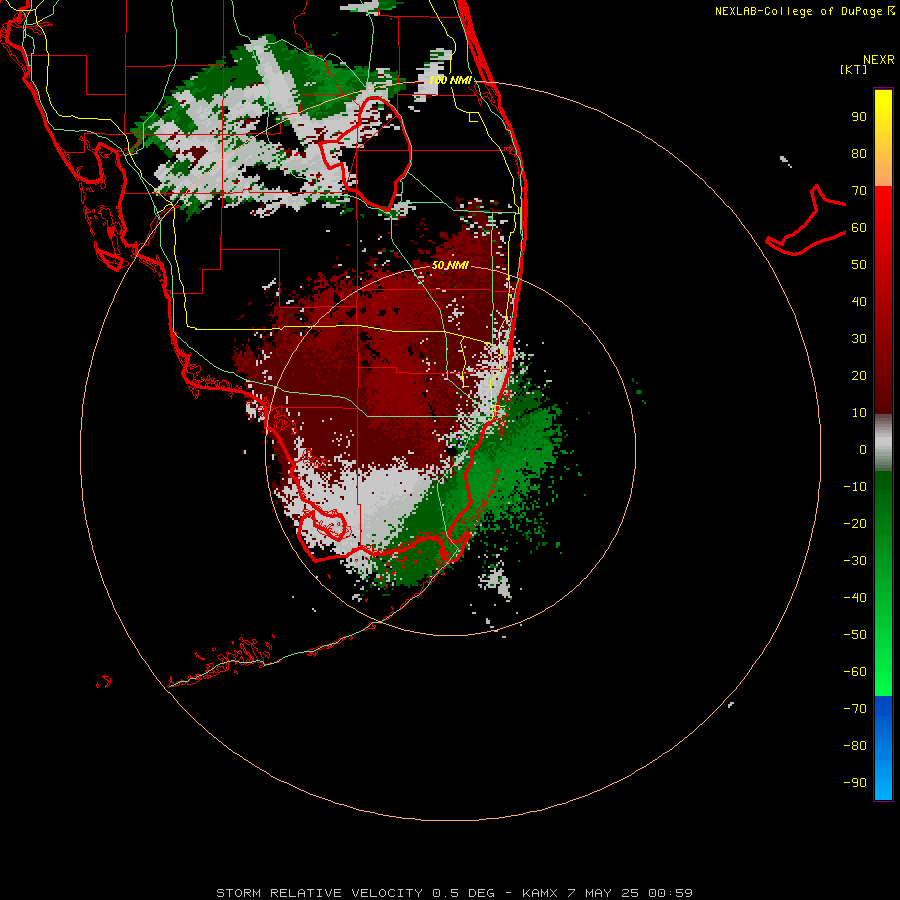Click the -60 value on velocity scale
The width and height of the screenshot is (900, 900).
[855, 672]
